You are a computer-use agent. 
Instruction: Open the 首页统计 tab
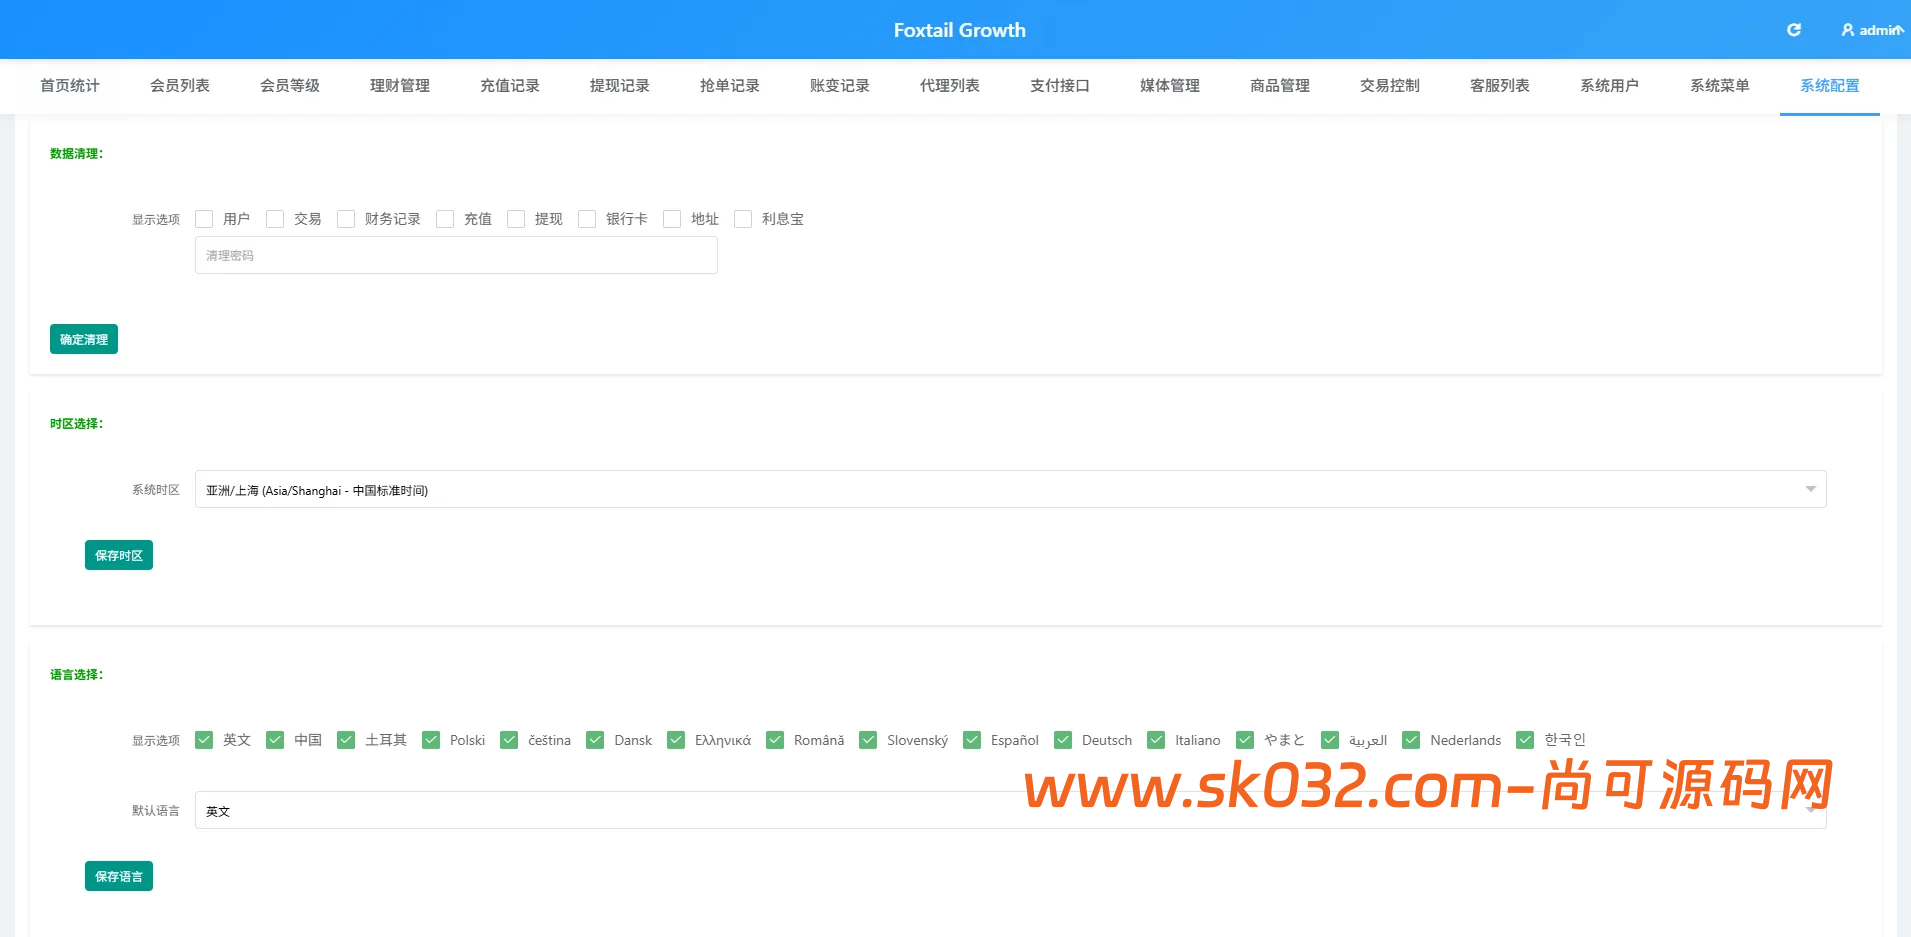[x=70, y=86]
